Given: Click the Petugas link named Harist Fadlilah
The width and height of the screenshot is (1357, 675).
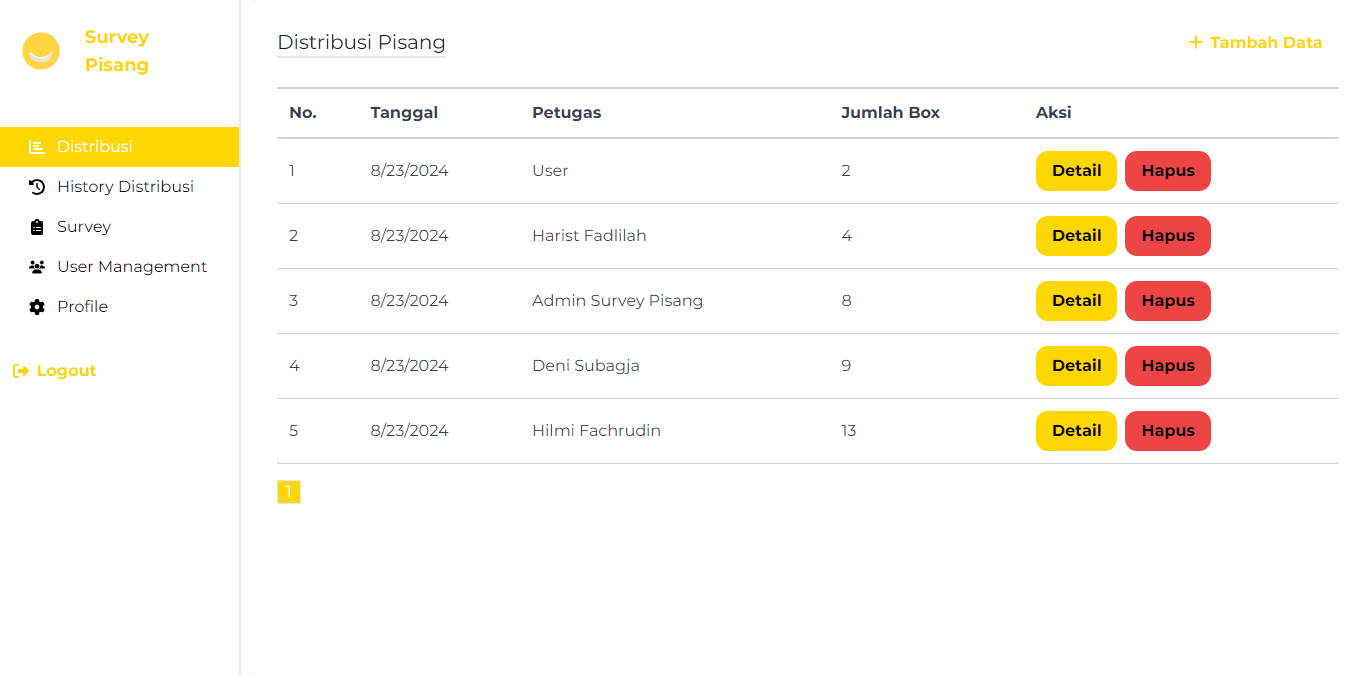Looking at the screenshot, I should point(589,235).
